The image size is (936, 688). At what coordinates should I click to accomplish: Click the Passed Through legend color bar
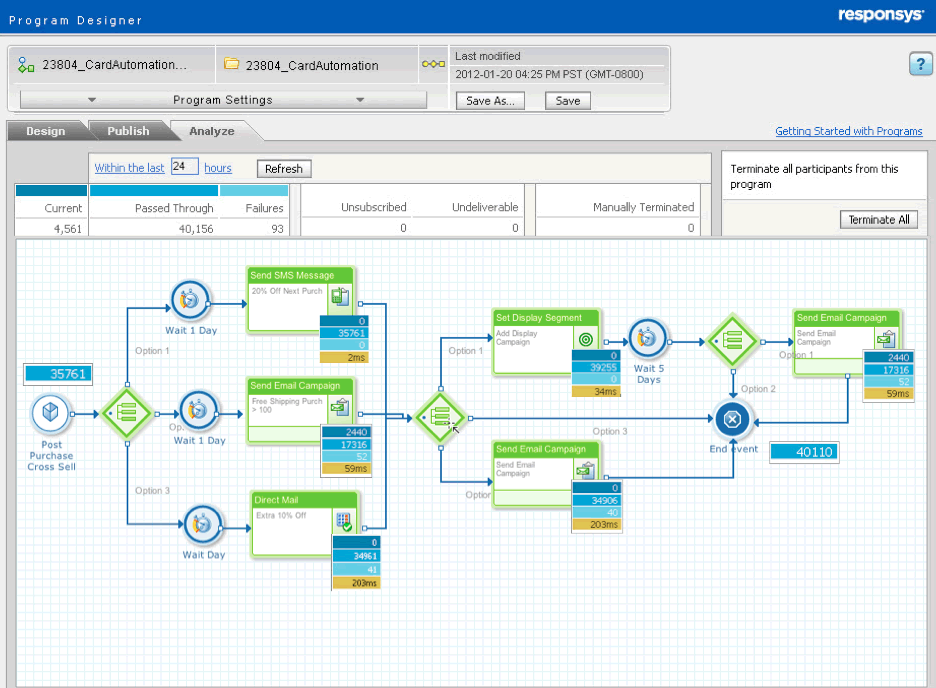(154, 190)
